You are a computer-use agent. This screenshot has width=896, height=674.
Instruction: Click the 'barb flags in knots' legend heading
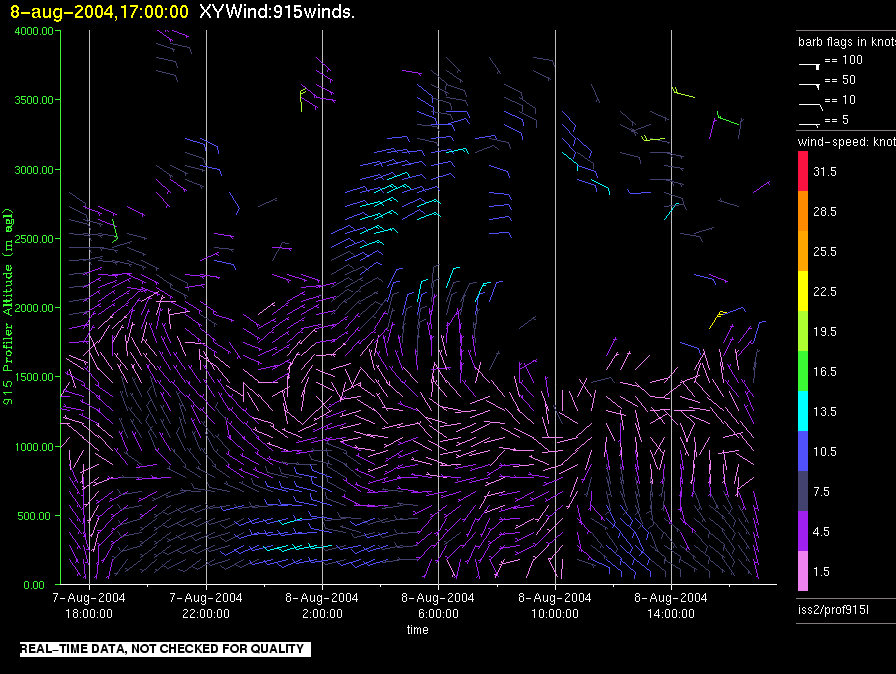(847, 42)
